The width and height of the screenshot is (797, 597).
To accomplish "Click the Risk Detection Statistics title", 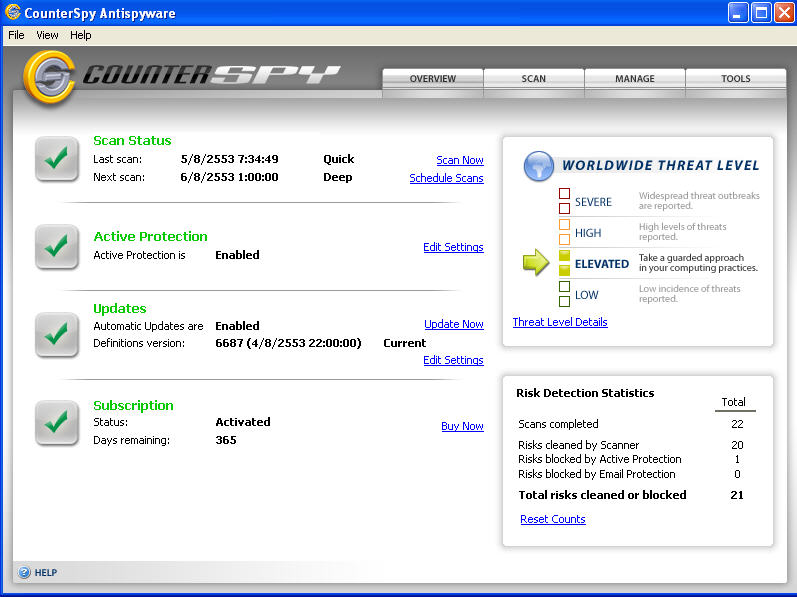I will 585,393.
